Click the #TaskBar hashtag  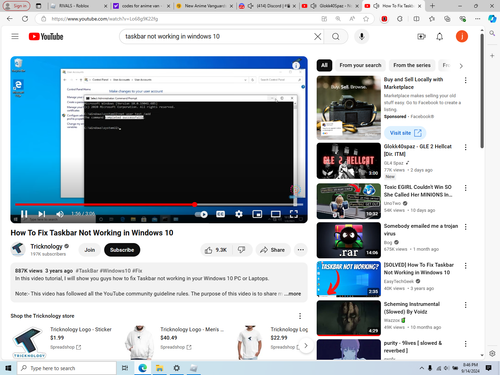point(87,271)
